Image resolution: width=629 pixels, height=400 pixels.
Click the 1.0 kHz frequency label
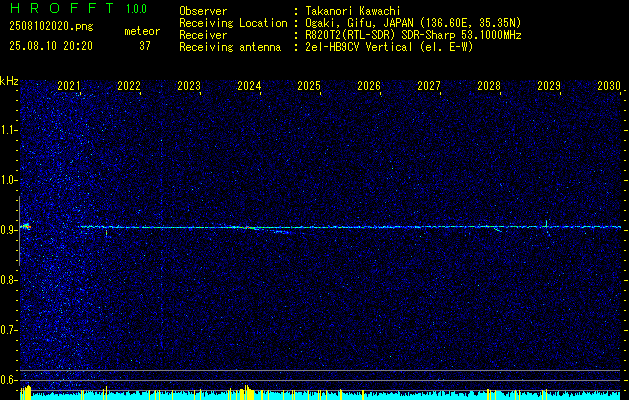(9, 180)
